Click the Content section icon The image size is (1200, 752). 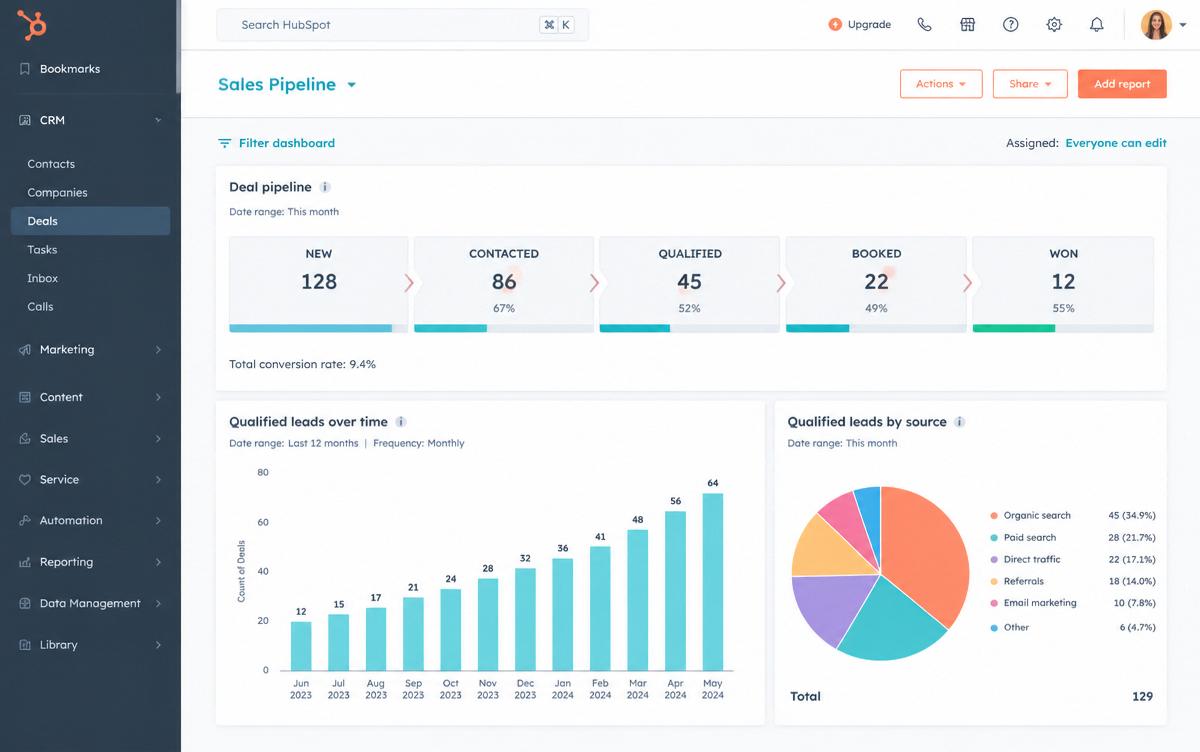(25, 397)
